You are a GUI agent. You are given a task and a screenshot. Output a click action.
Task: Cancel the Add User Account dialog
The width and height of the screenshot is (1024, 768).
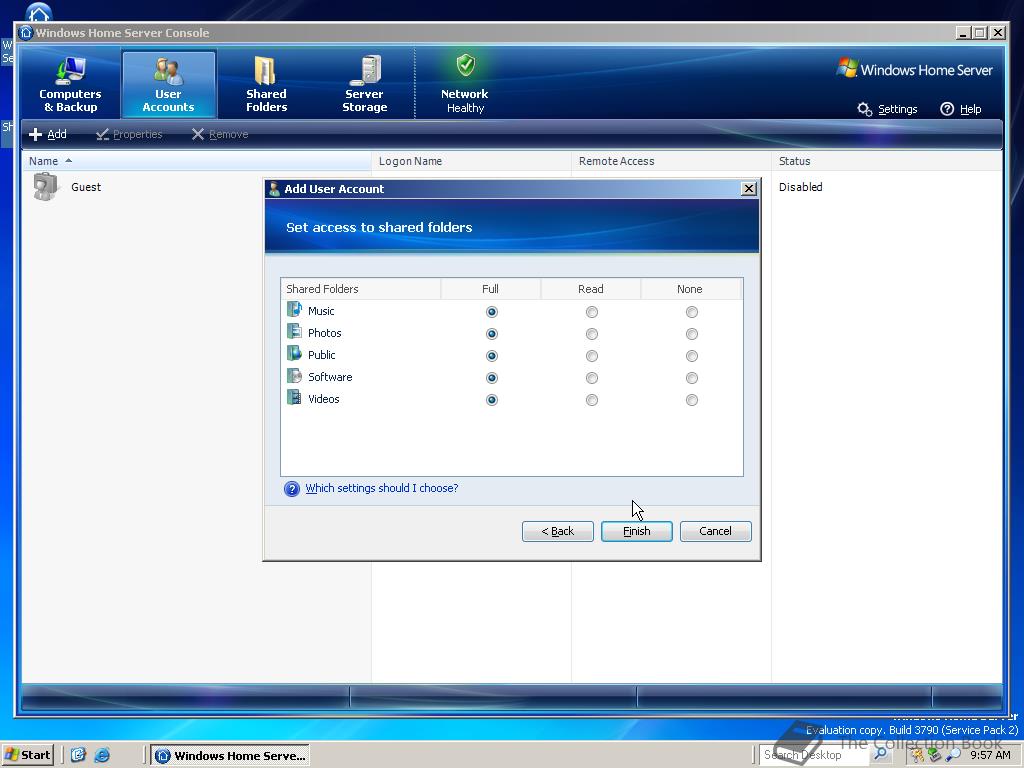716,532
